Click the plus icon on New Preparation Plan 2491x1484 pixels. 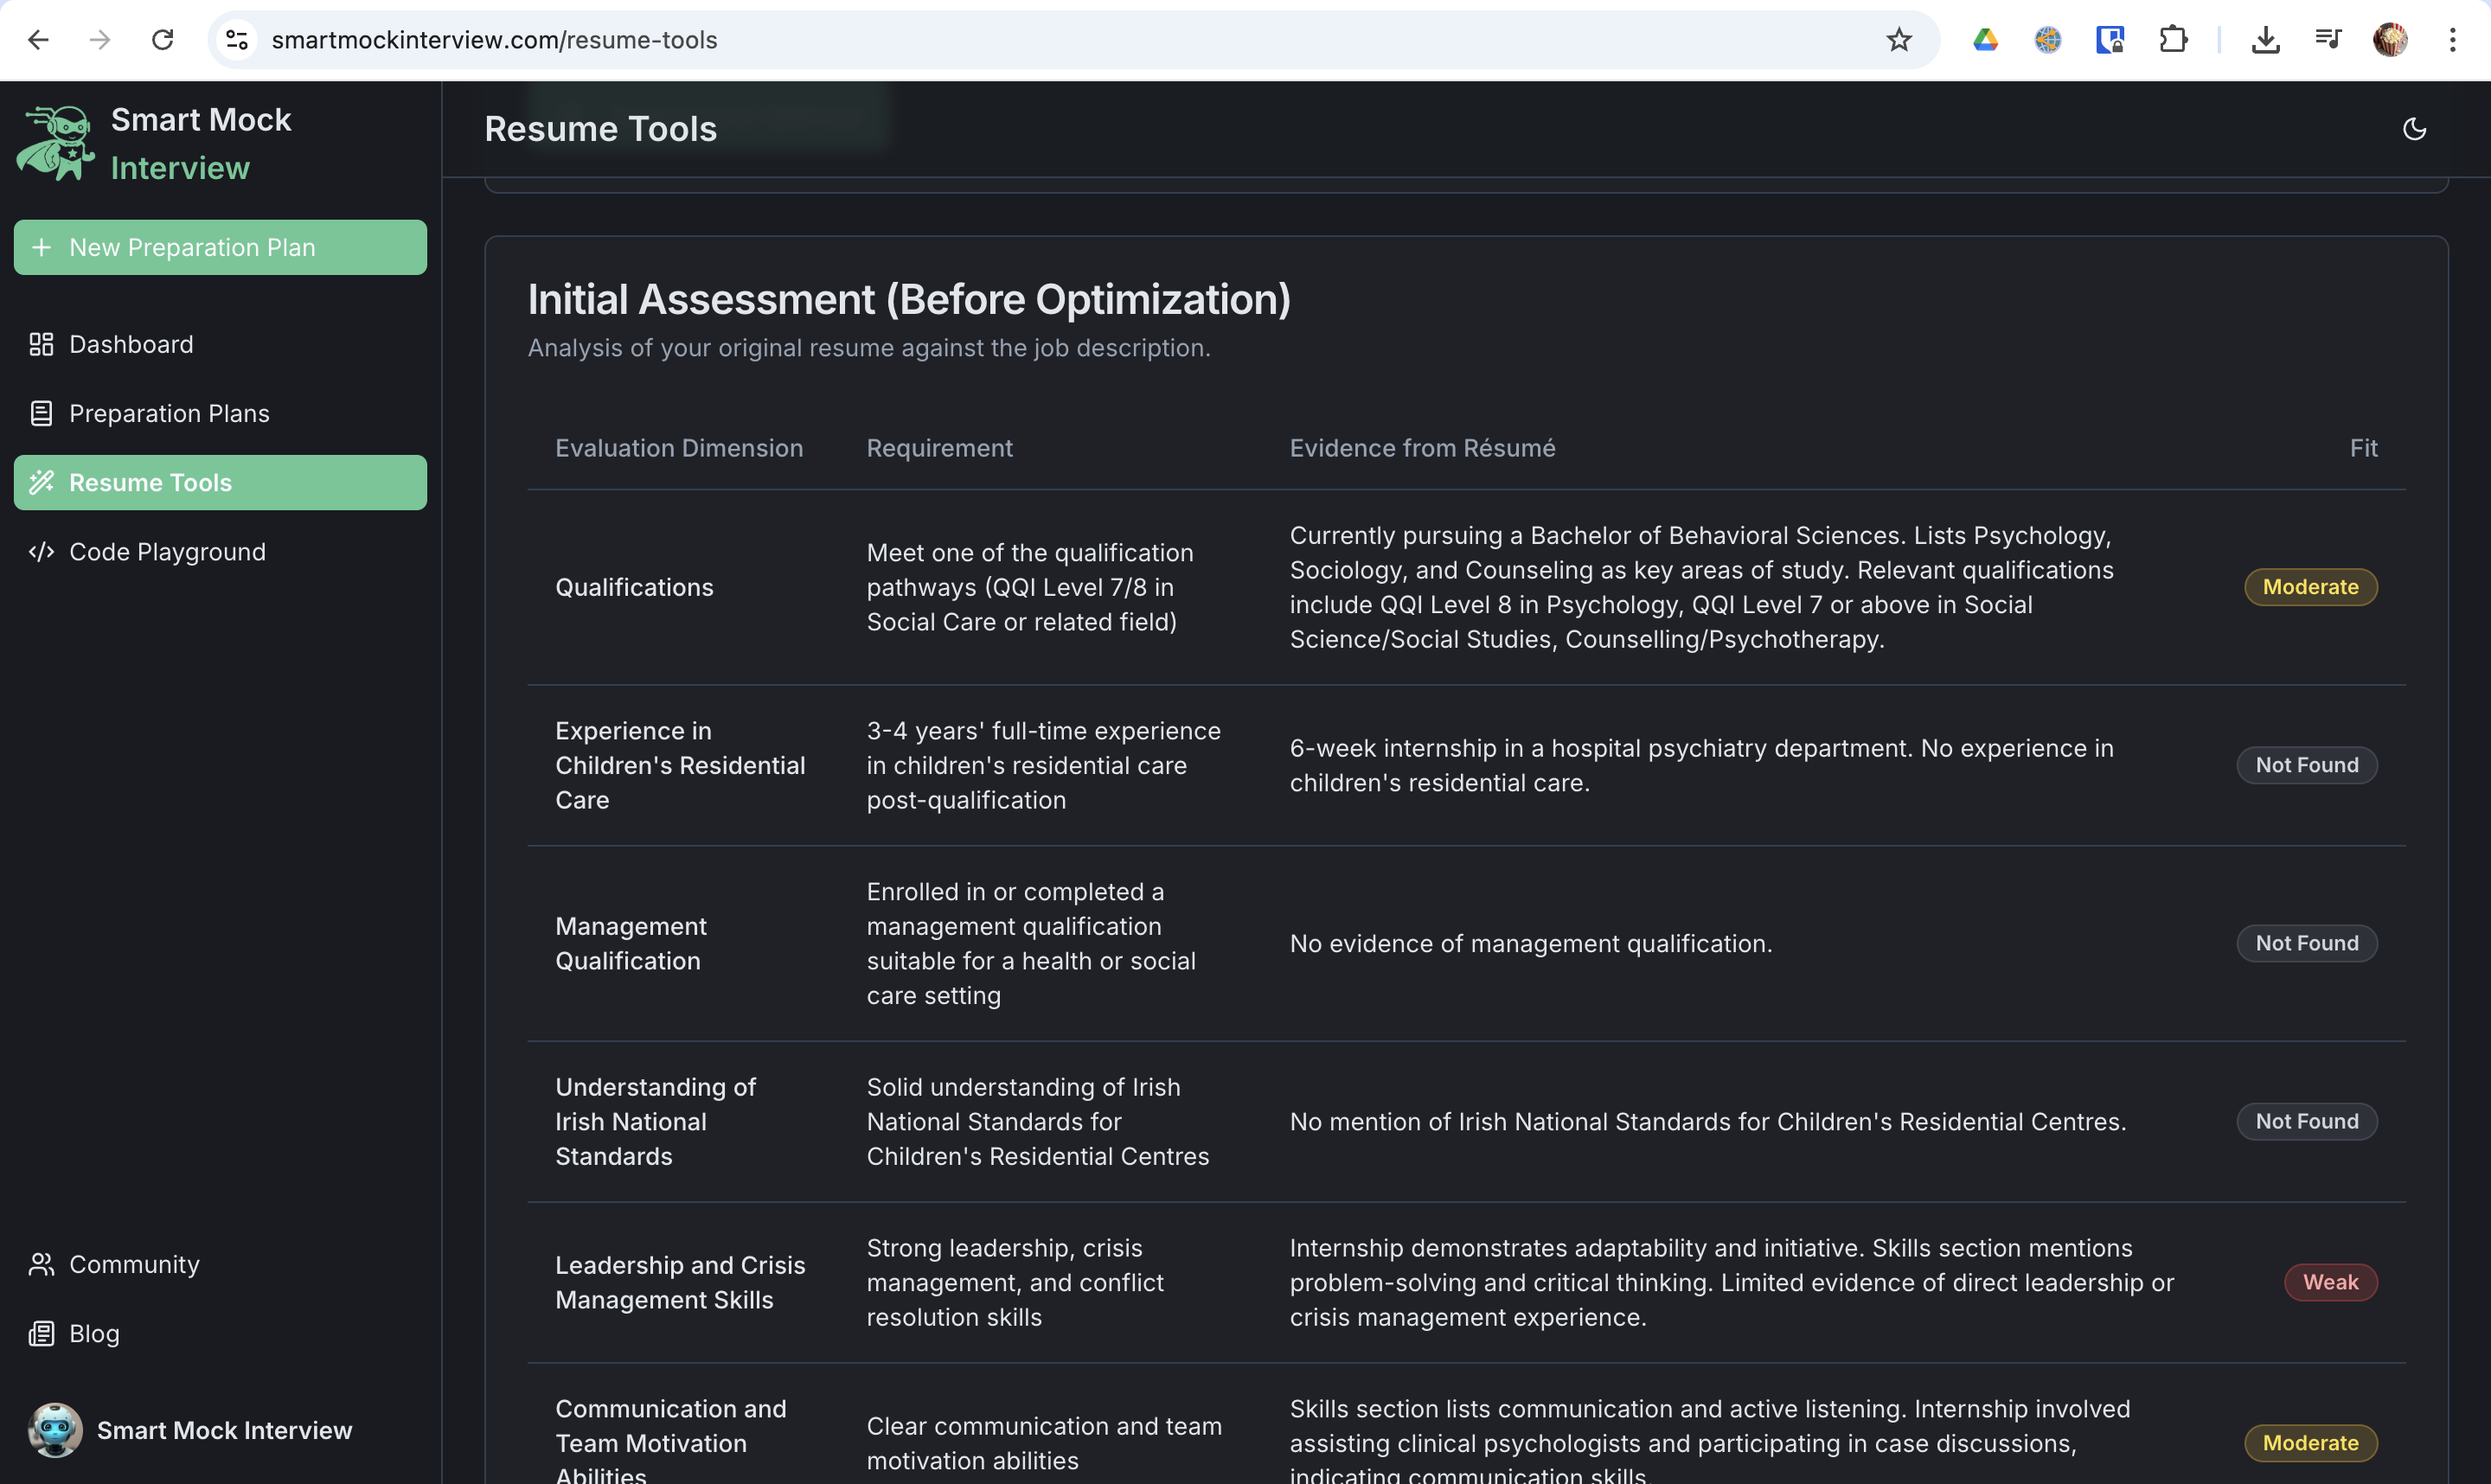pyautogui.click(x=41, y=247)
